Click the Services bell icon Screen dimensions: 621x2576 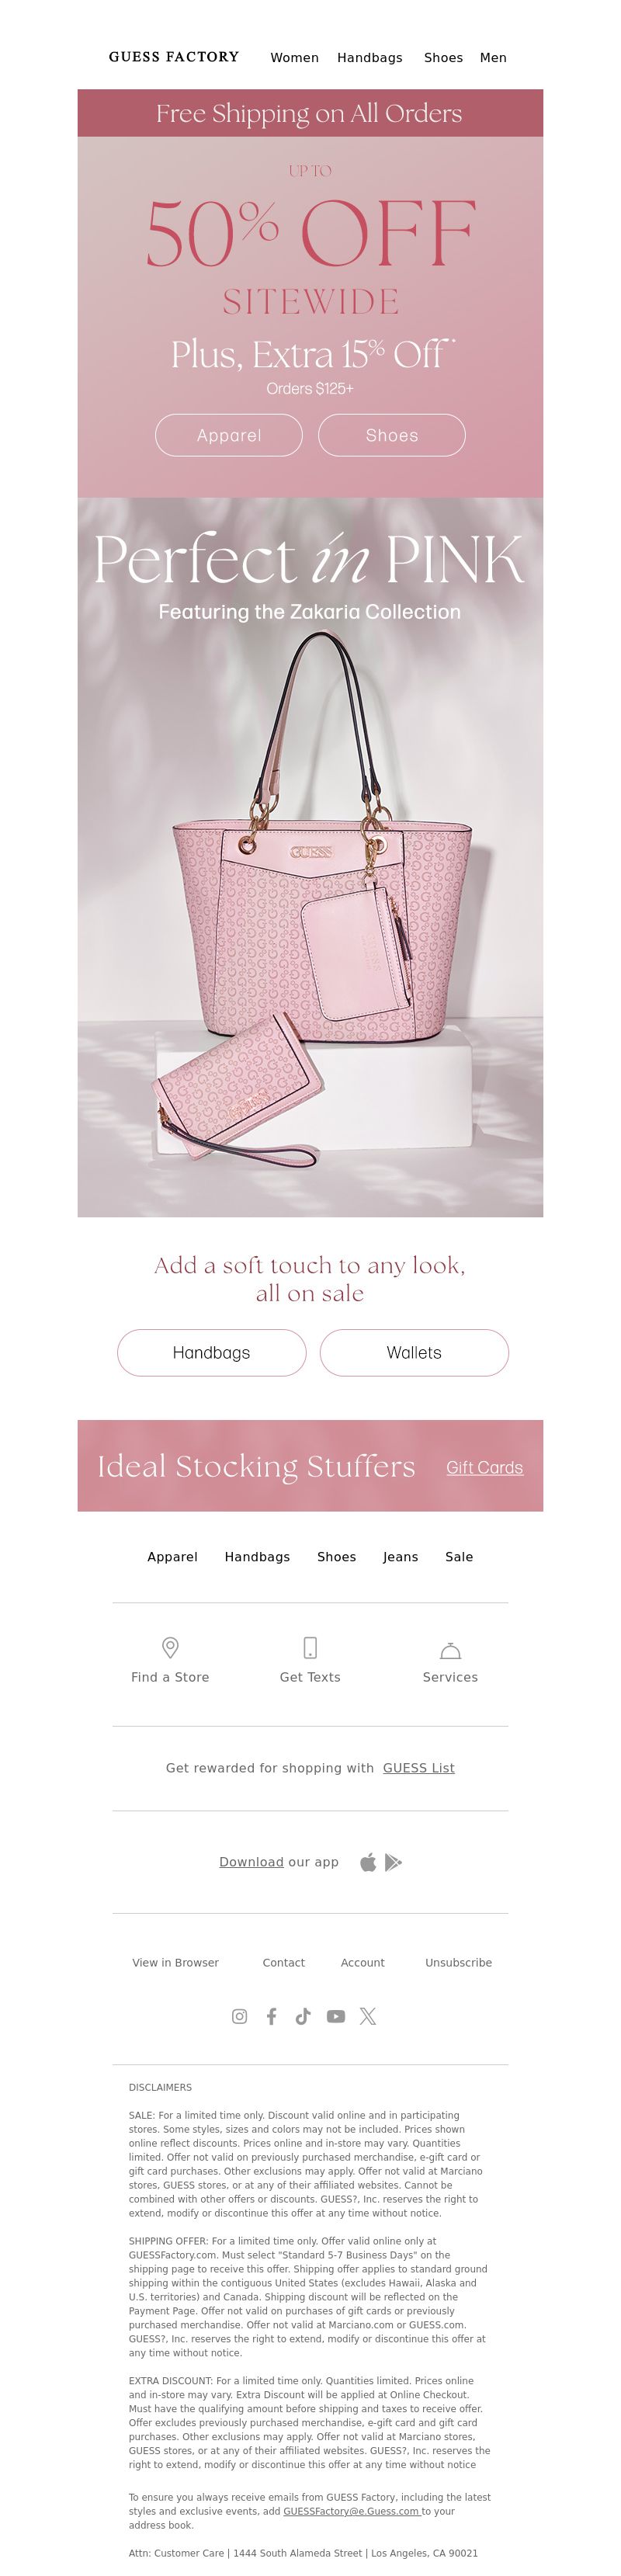(450, 1650)
